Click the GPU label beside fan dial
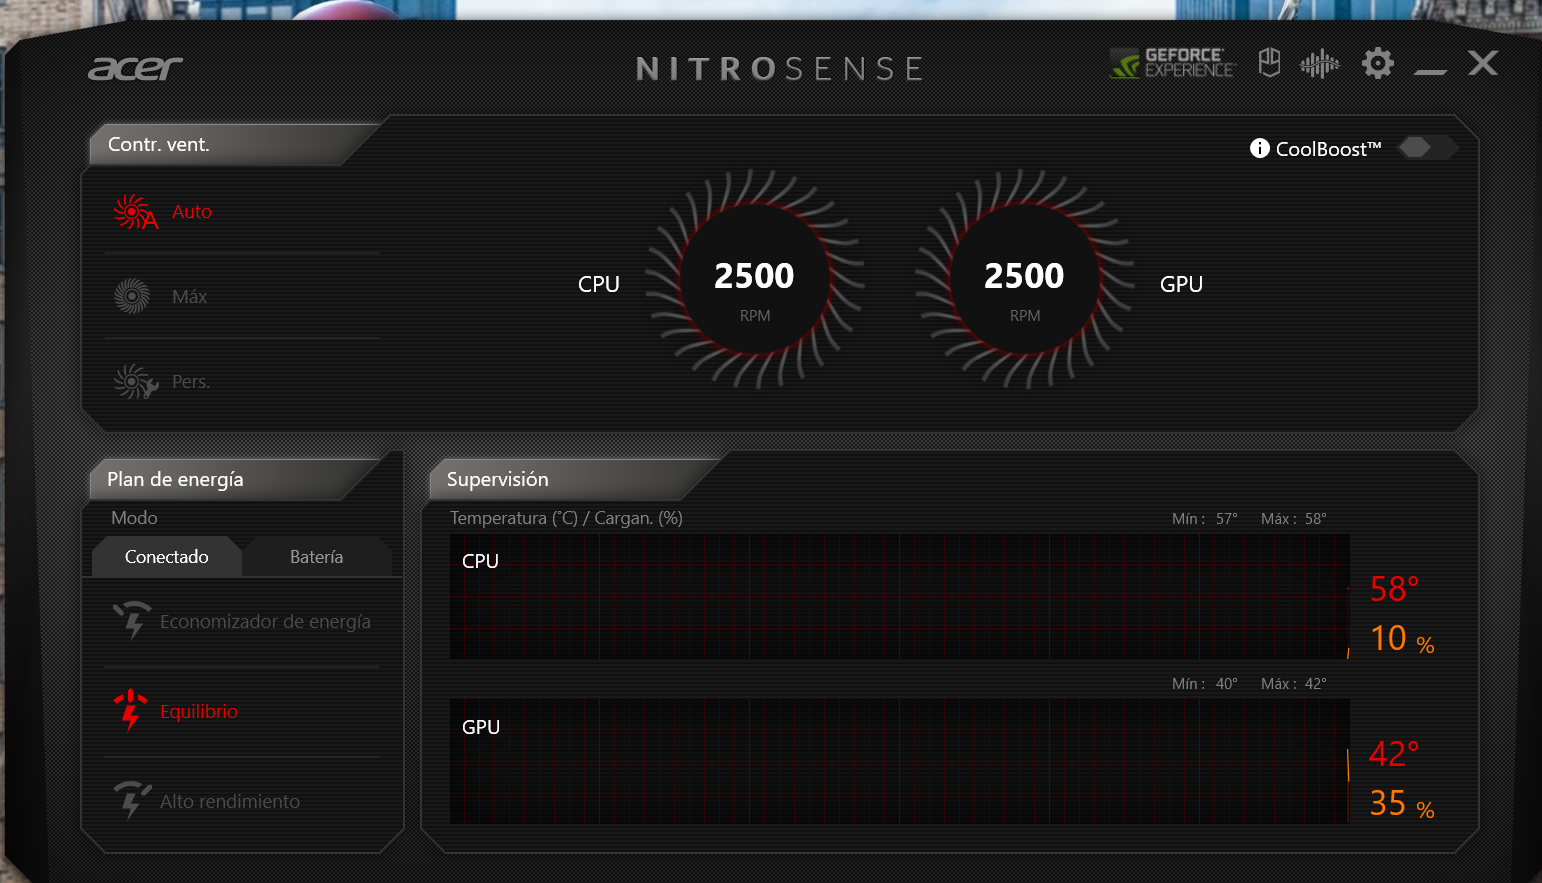This screenshot has height=883, width=1542. pos(1181,284)
